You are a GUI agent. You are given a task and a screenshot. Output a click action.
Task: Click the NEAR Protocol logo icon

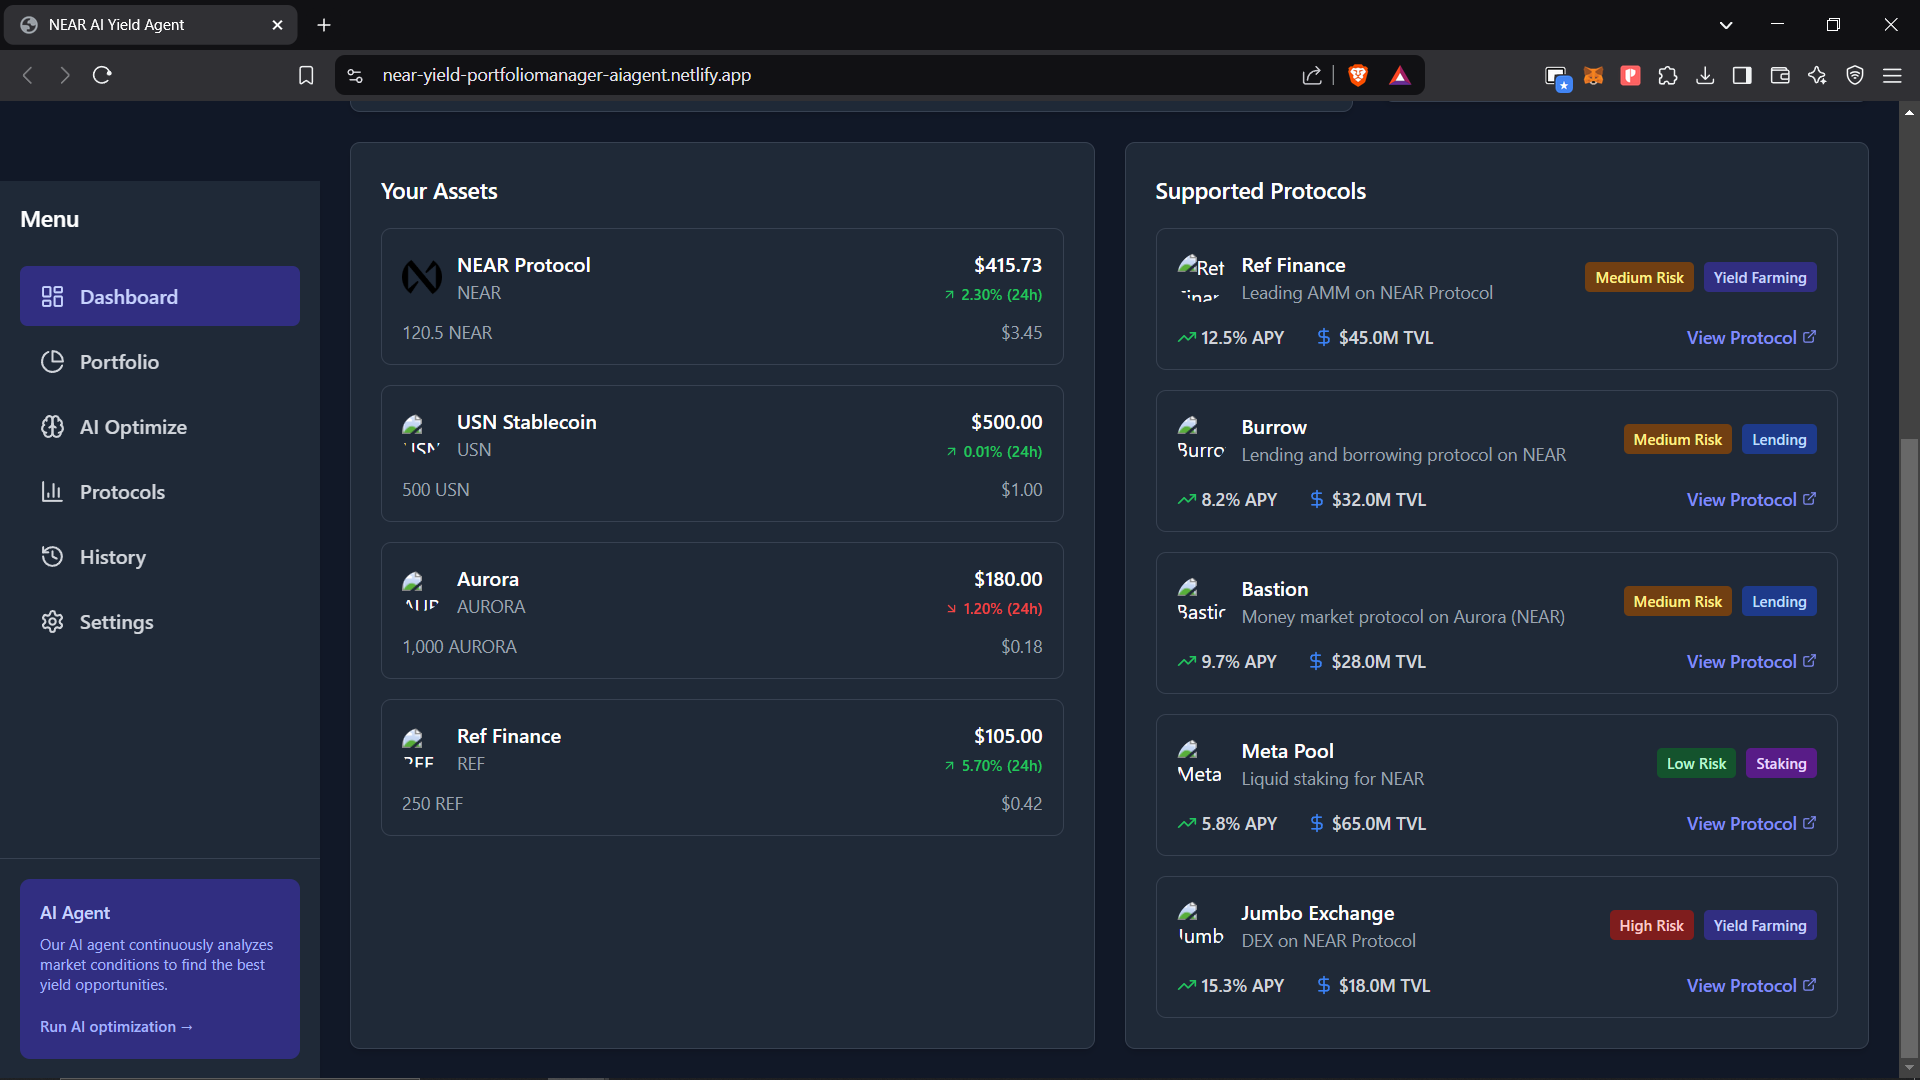421,277
